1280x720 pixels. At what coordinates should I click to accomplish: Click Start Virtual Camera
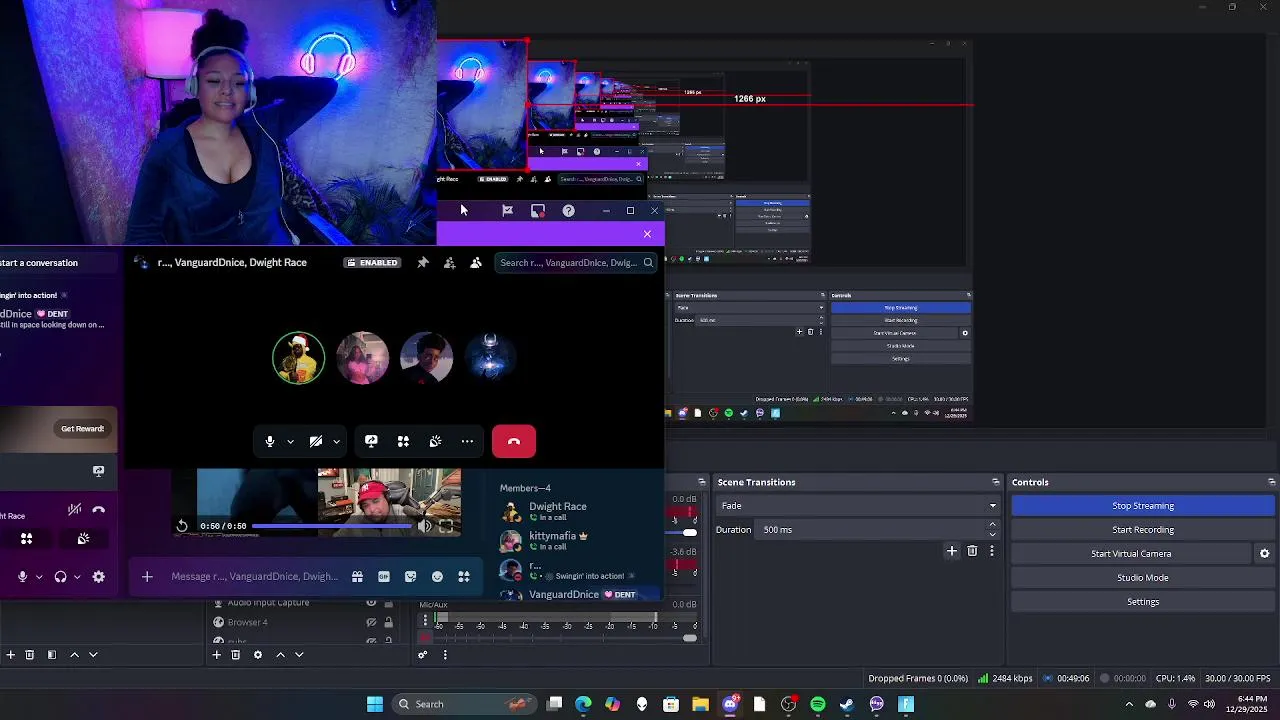tap(1131, 554)
